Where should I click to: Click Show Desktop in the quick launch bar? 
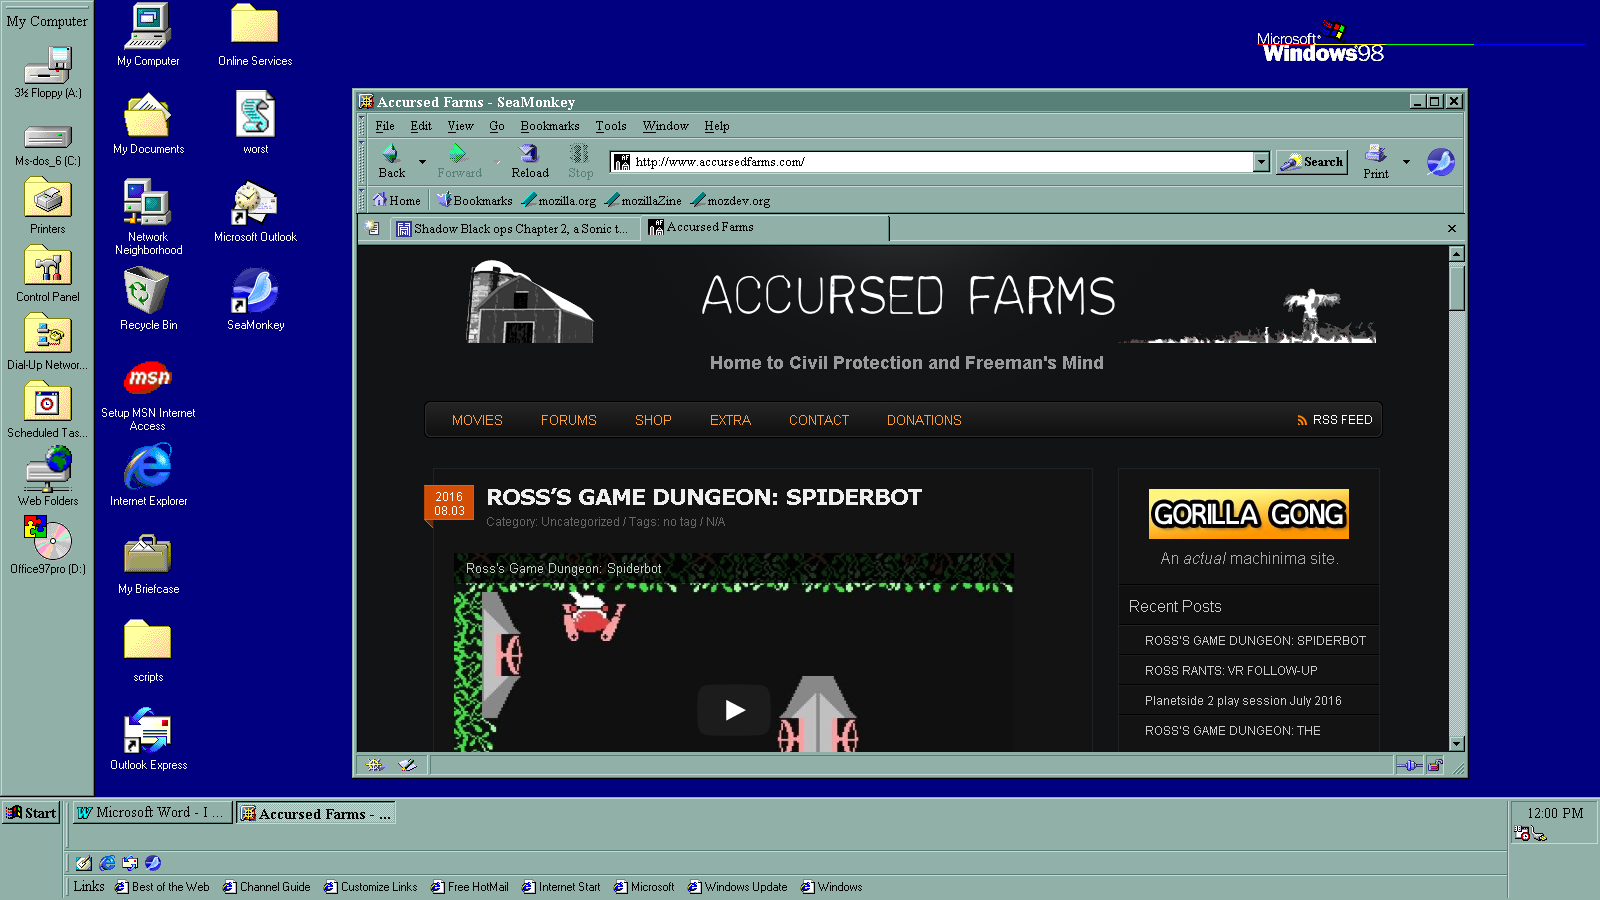pos(84,863)
